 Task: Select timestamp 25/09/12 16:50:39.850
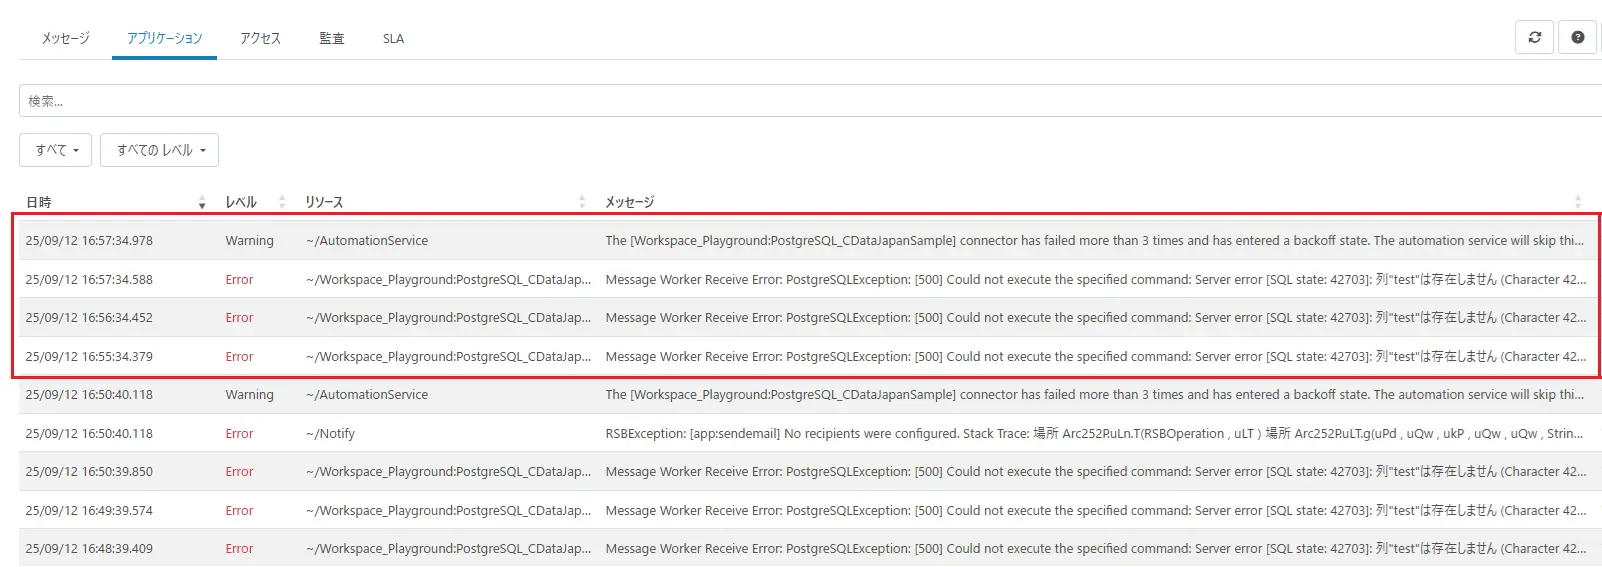pyautogui.click(x=89, y=472)
